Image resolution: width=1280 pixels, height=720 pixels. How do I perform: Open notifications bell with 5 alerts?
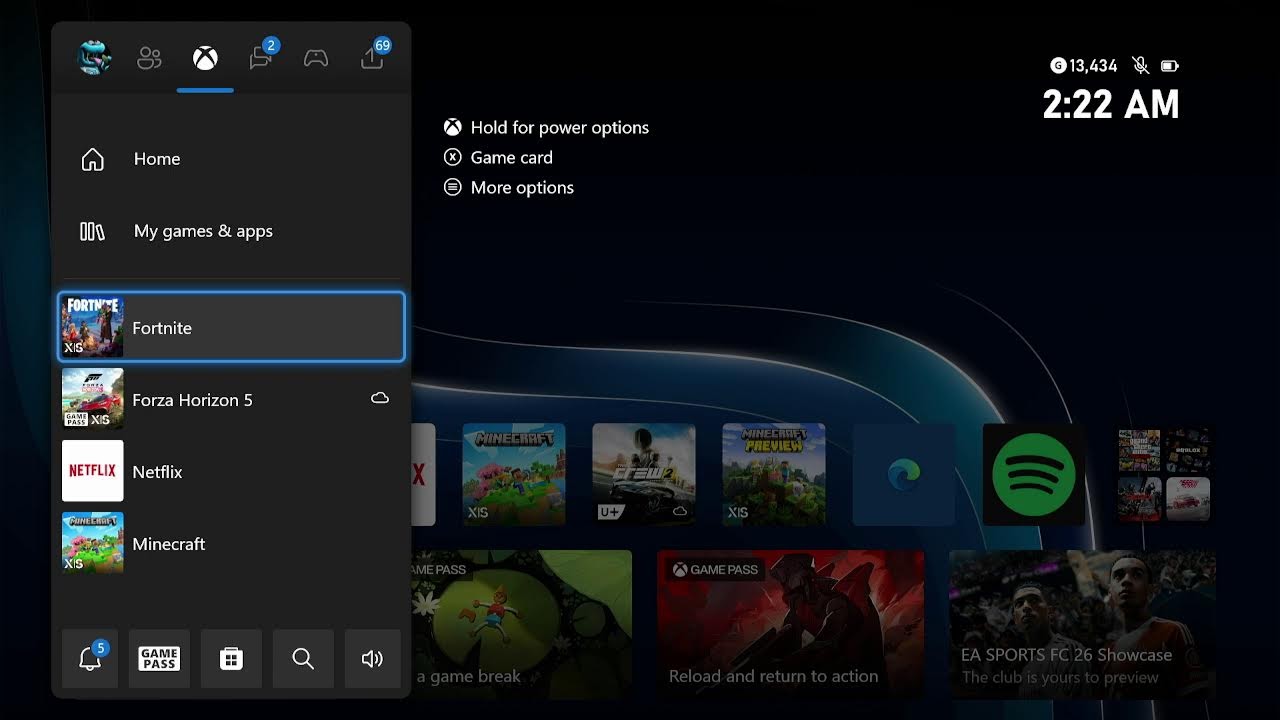90,658
